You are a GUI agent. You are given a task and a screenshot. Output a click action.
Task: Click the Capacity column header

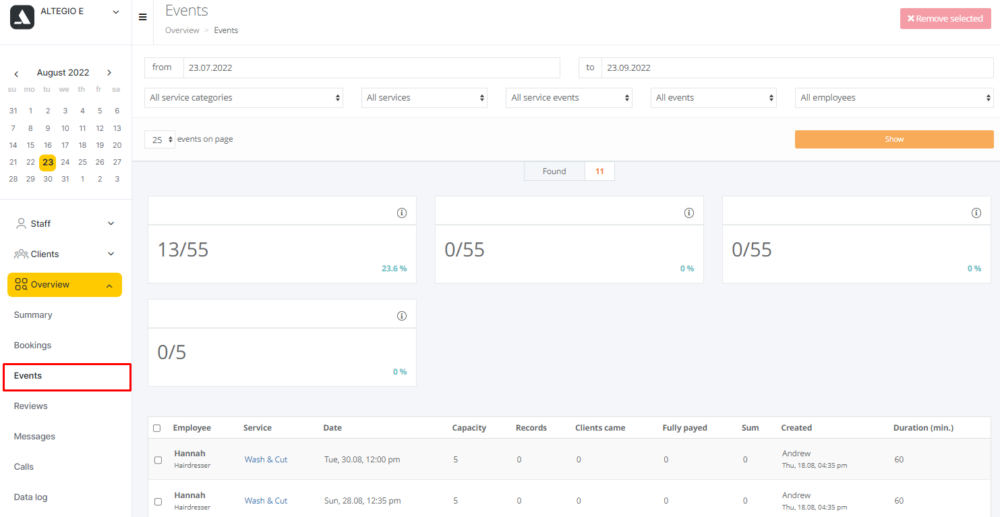tap(469, 428)
